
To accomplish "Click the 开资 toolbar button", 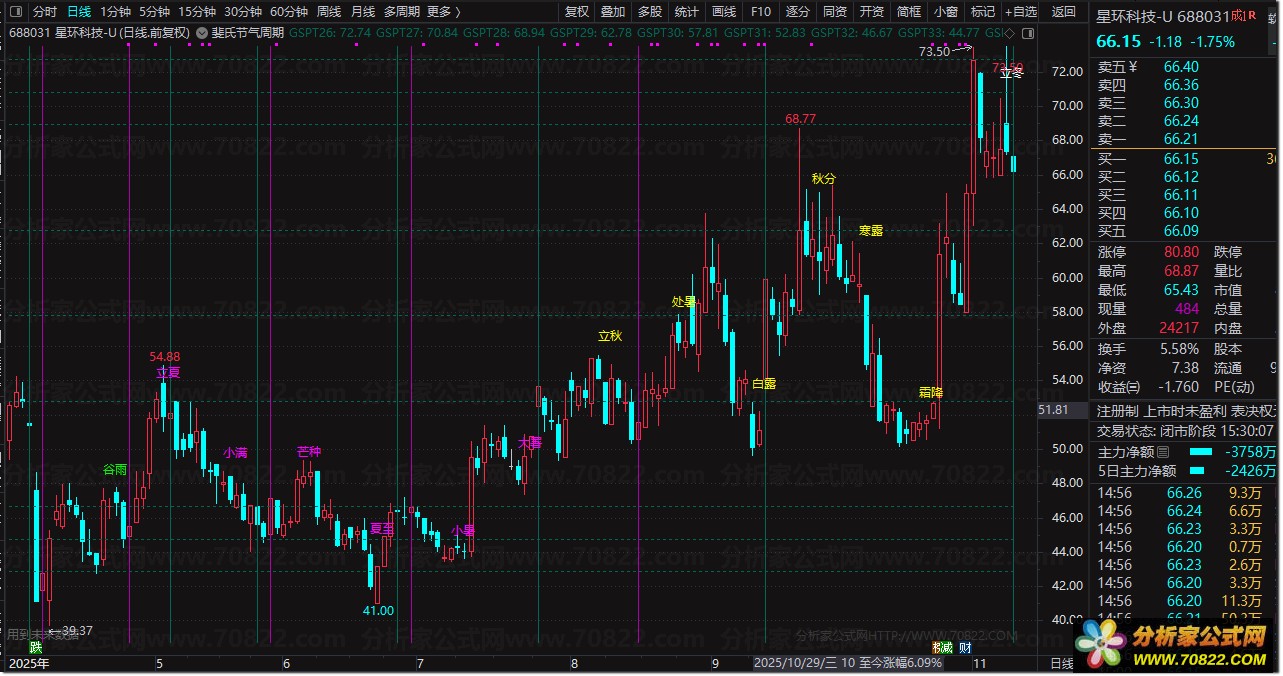I will click(872, 12).
